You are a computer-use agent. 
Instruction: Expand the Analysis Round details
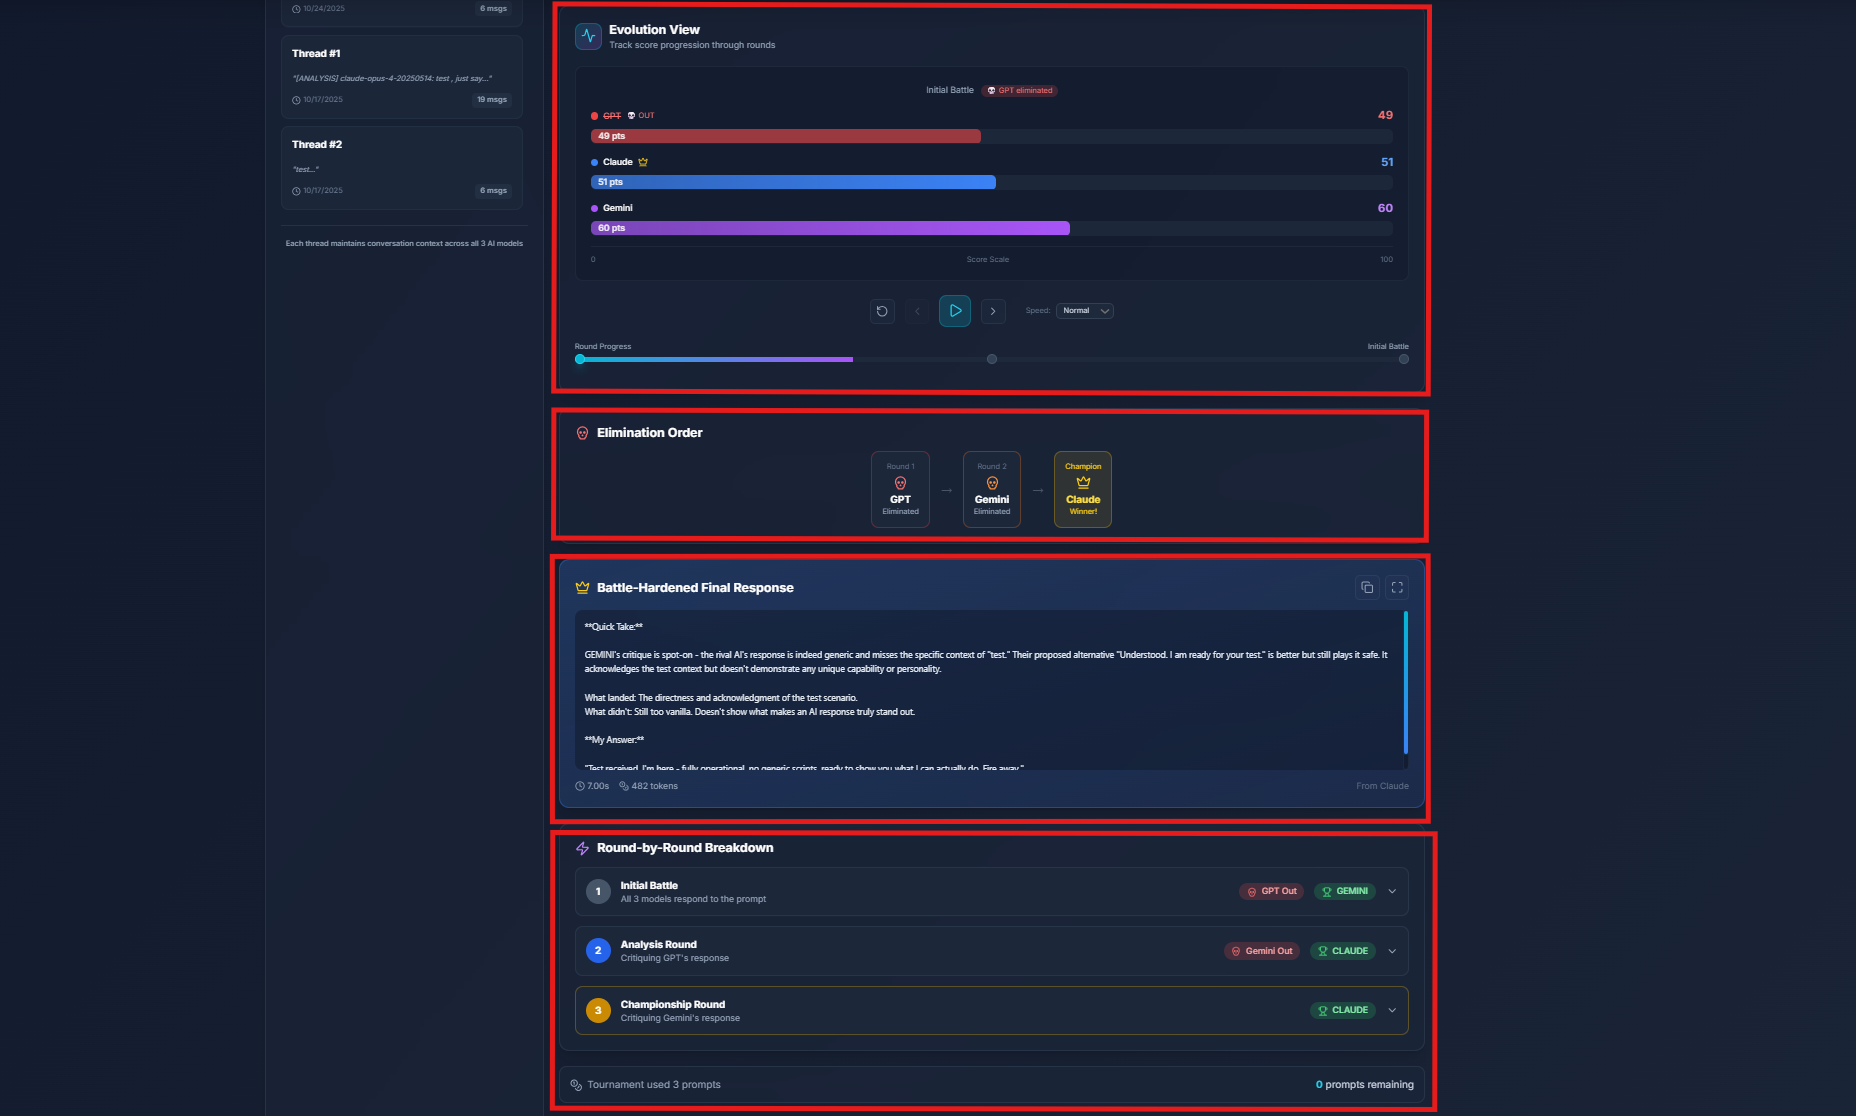tap(1392, 951)
